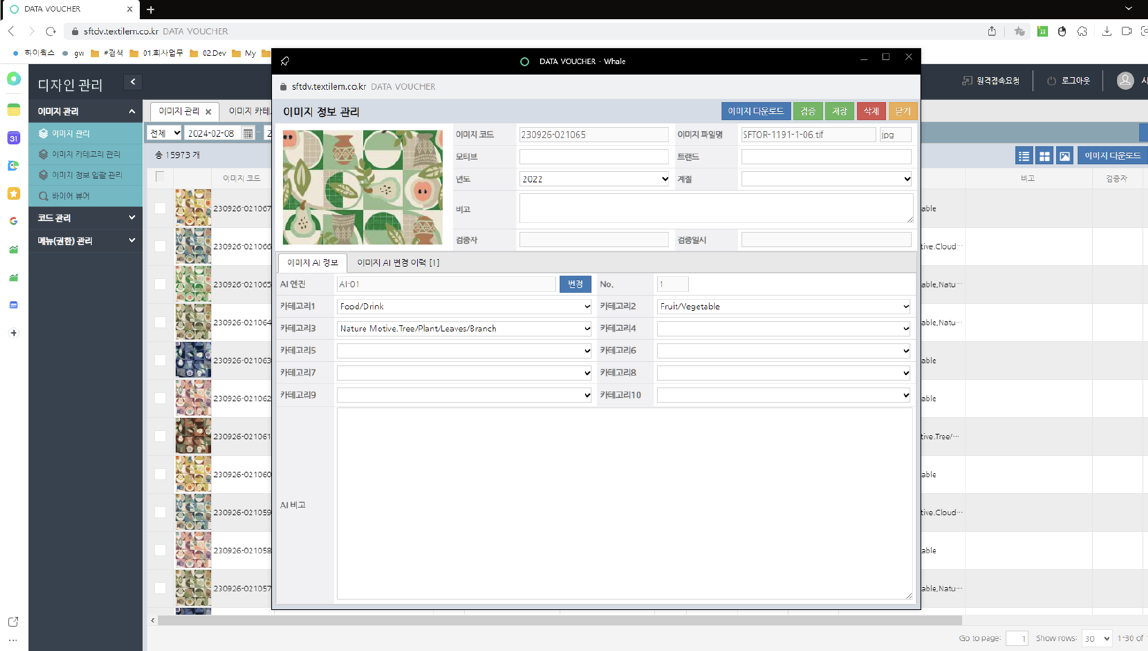Switch to image thumbnail view icon
The height and width of the screenshot is (651, 1148).
[1065, 156]
